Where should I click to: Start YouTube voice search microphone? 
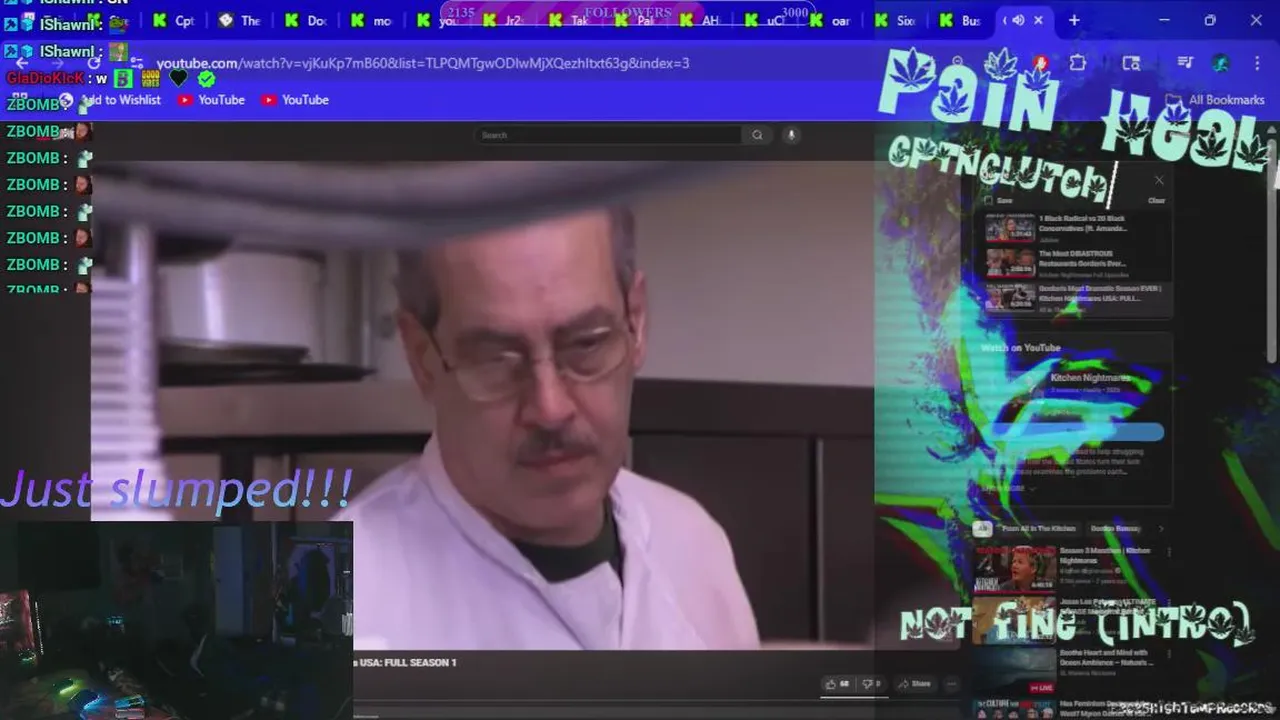pyautogui.click(x=790, y=135)
